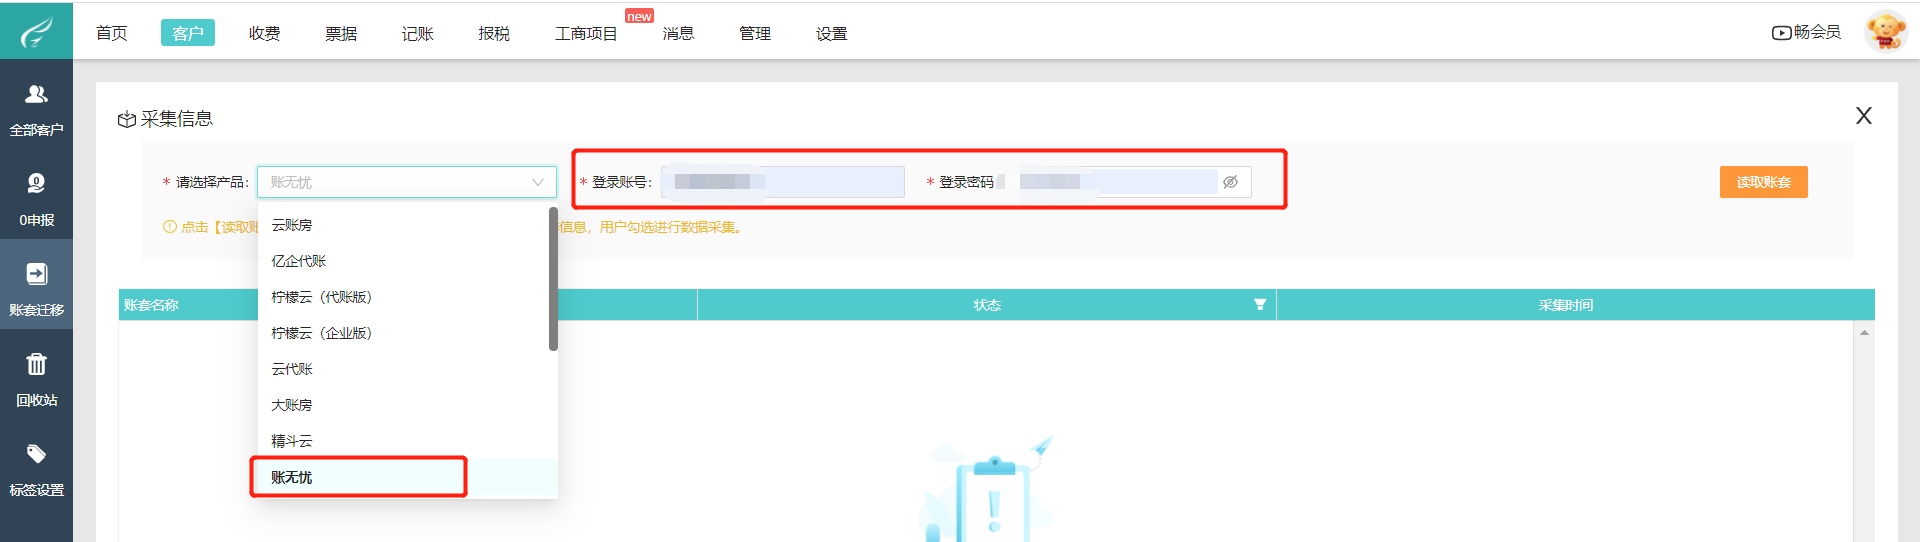Open the 请选择产品 dropdown box
This screenshot has width=1920, height=542.
(x=407, y=182)
